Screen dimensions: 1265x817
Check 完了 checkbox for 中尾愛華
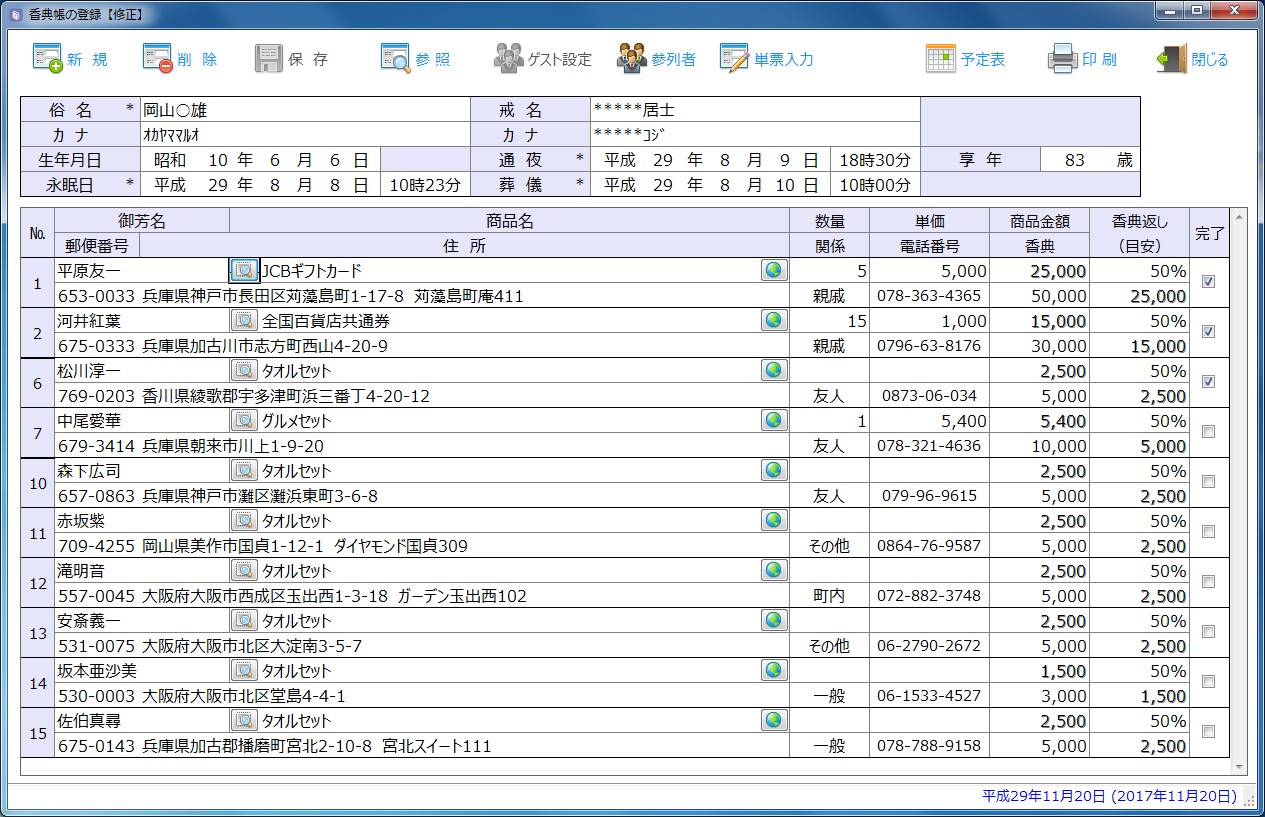[x=1208, y=432]
